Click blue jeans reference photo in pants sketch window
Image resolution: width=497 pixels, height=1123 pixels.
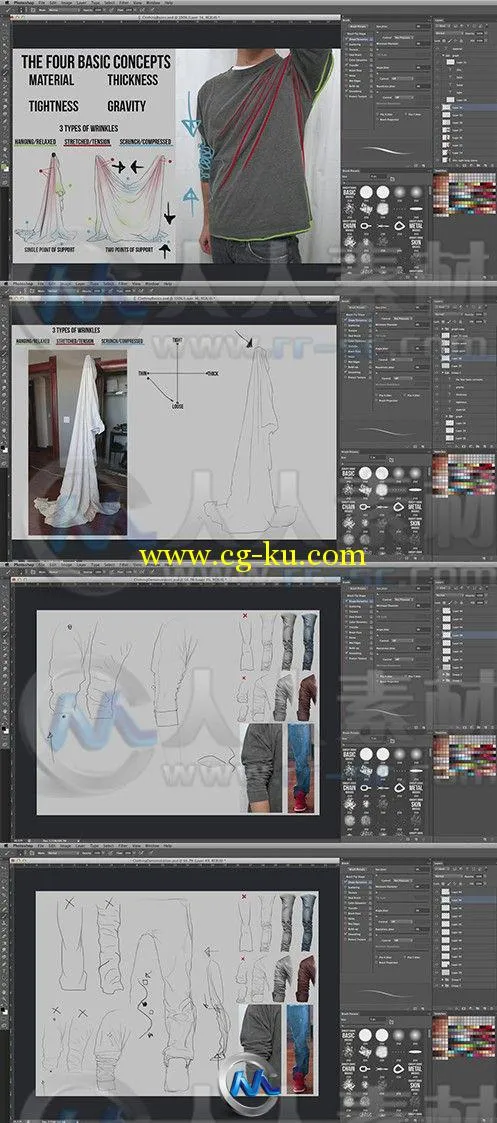(300, 1049)
